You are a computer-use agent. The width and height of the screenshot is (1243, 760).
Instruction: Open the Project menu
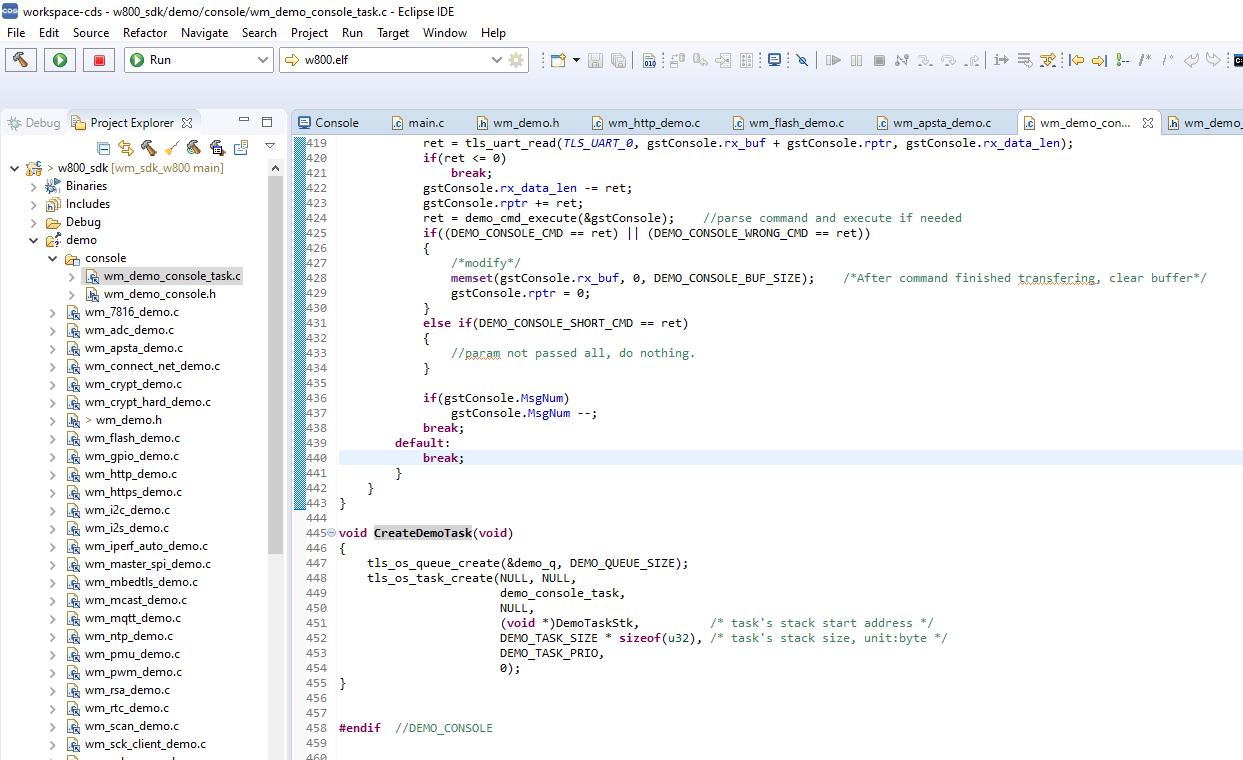309,33
